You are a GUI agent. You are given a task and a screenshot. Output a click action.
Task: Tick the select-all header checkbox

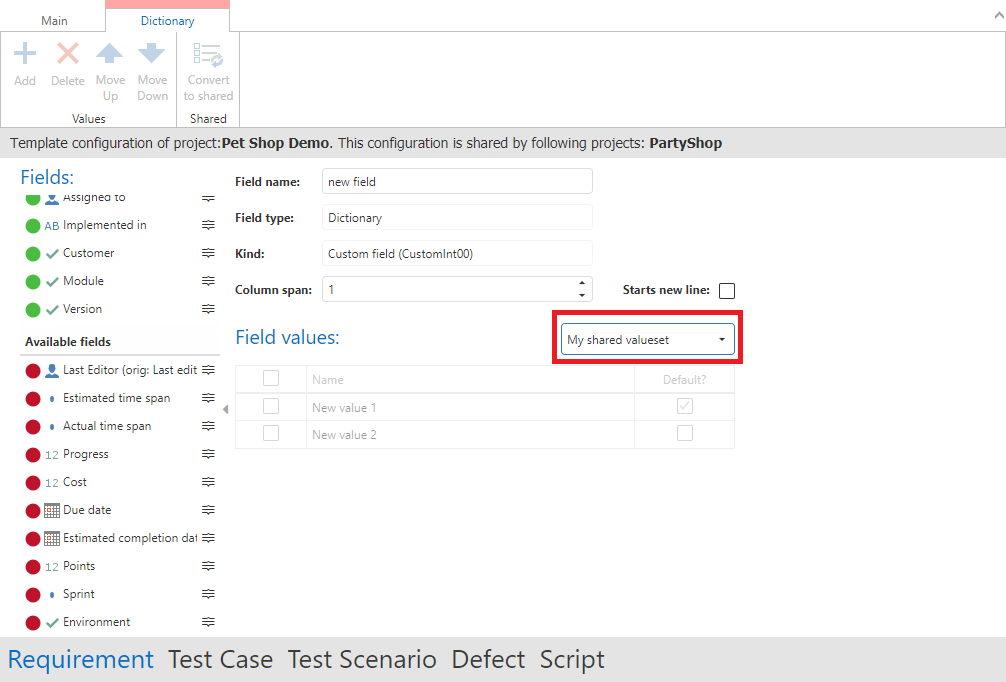click(x=271, y=379)
